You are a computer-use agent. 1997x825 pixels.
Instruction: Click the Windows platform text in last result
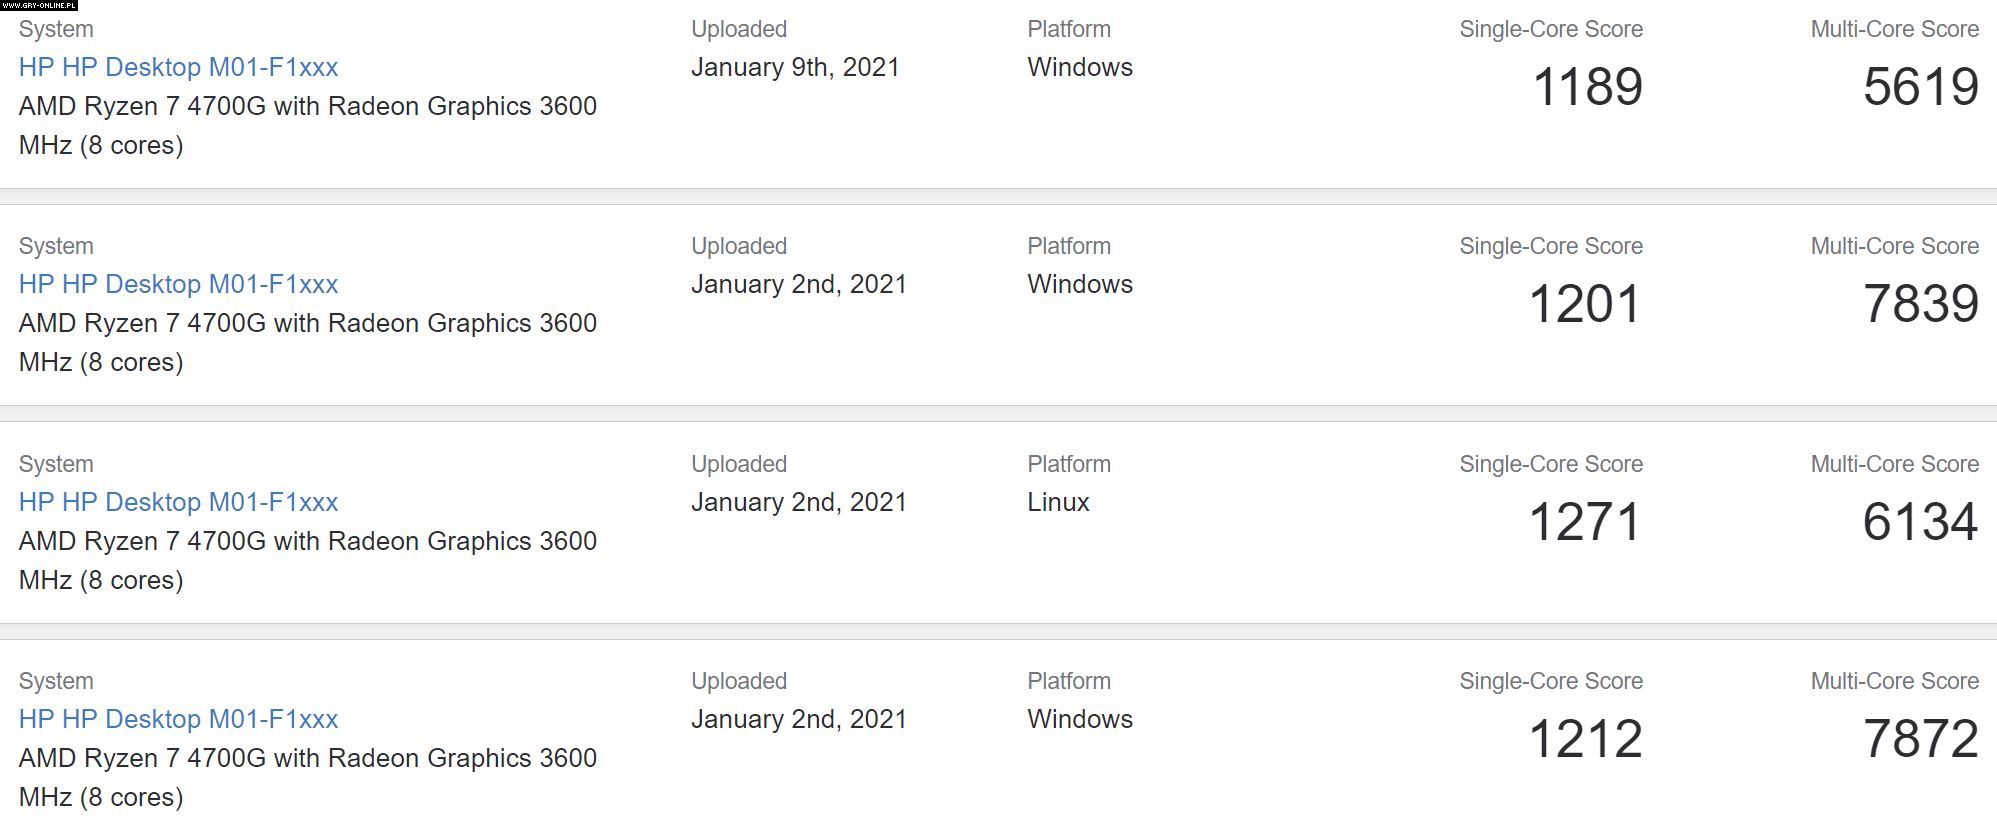pos(1080,719)
